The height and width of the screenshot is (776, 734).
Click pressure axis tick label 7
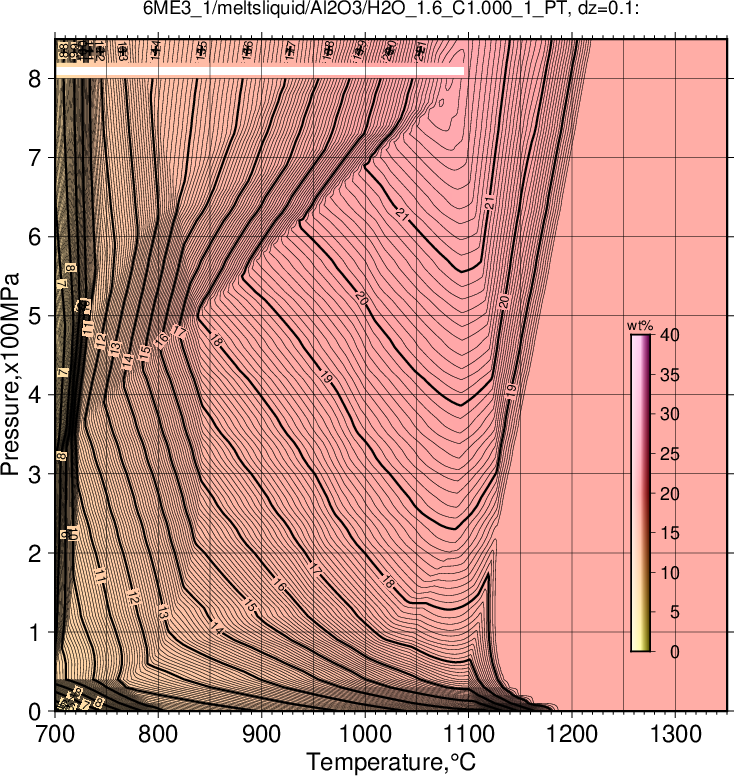[35, 157]
